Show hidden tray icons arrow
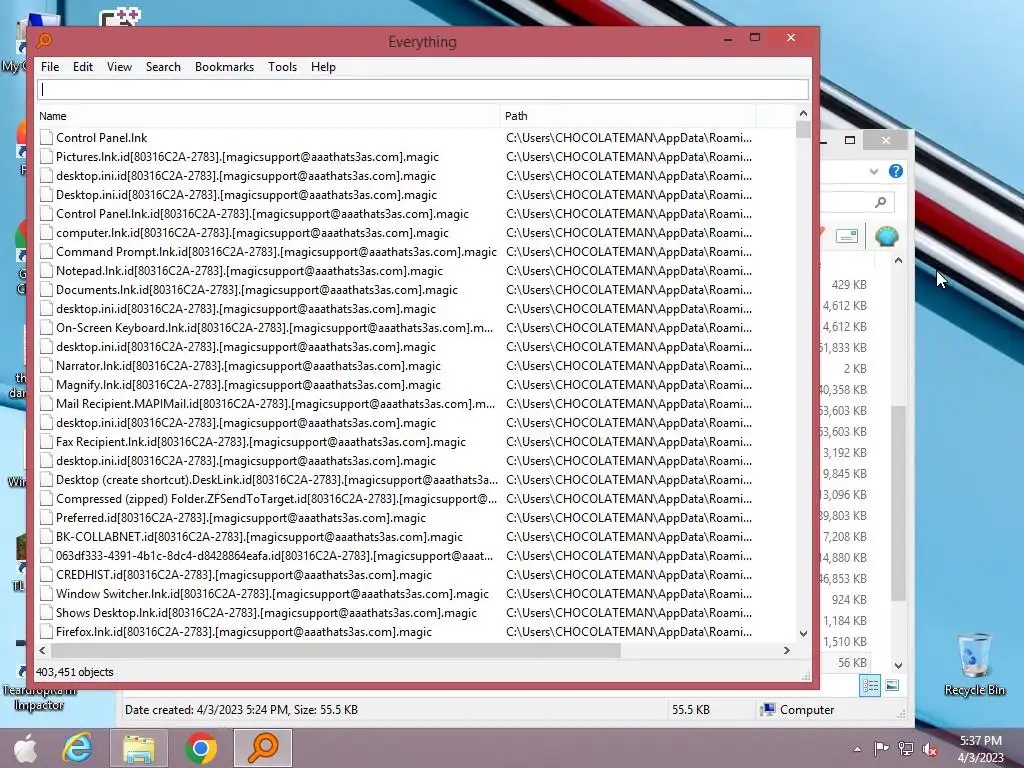This screenshot has width=1024, height=768. pyautogui.click(x=857, y=749)
